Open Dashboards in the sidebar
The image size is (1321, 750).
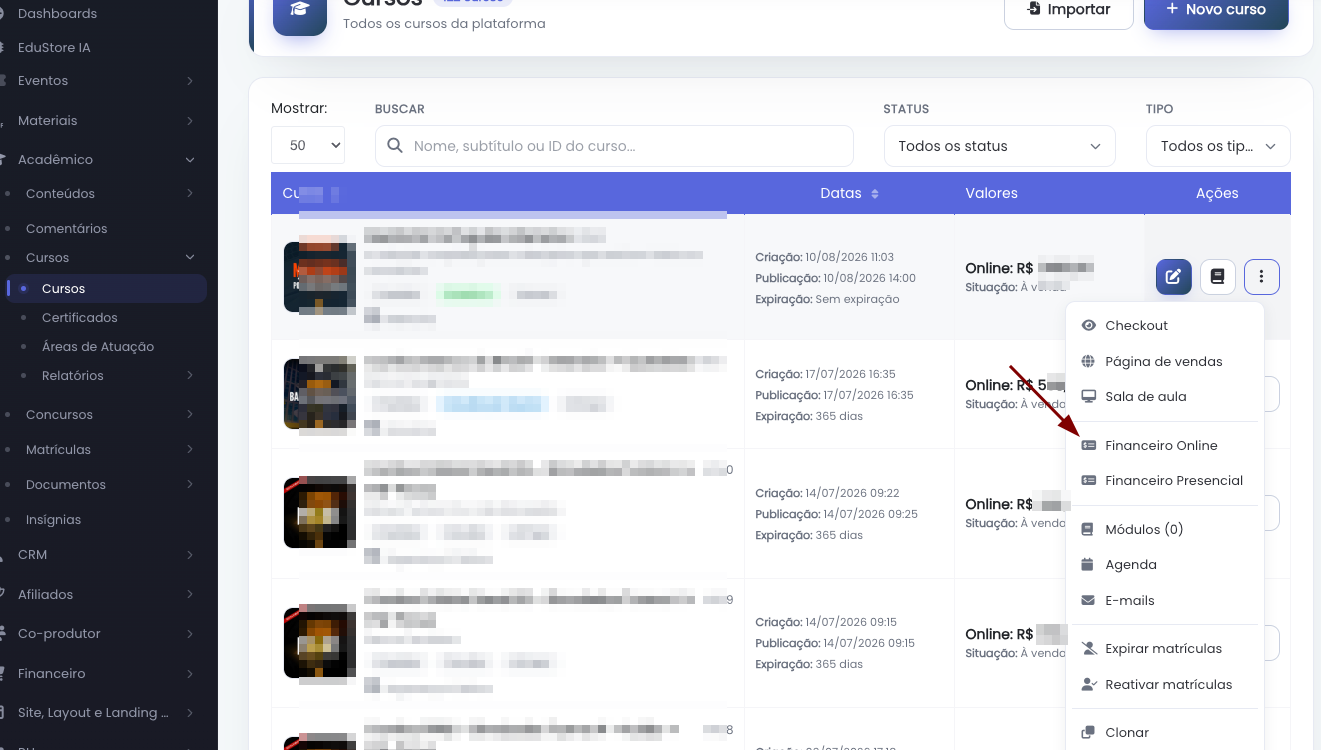point(57,14)
